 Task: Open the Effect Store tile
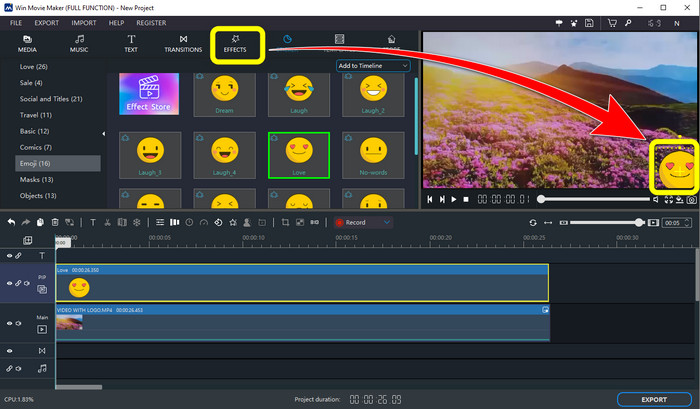click(150, 95)
